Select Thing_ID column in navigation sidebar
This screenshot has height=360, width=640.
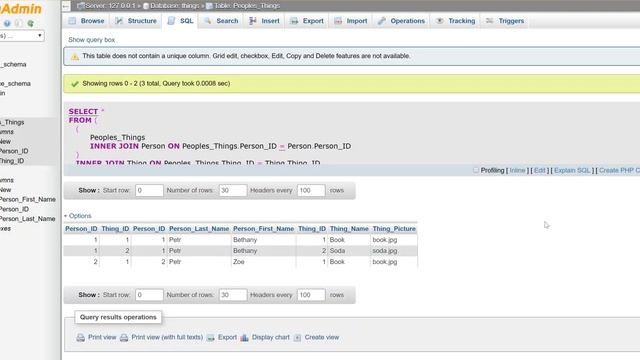pos(12,161)
